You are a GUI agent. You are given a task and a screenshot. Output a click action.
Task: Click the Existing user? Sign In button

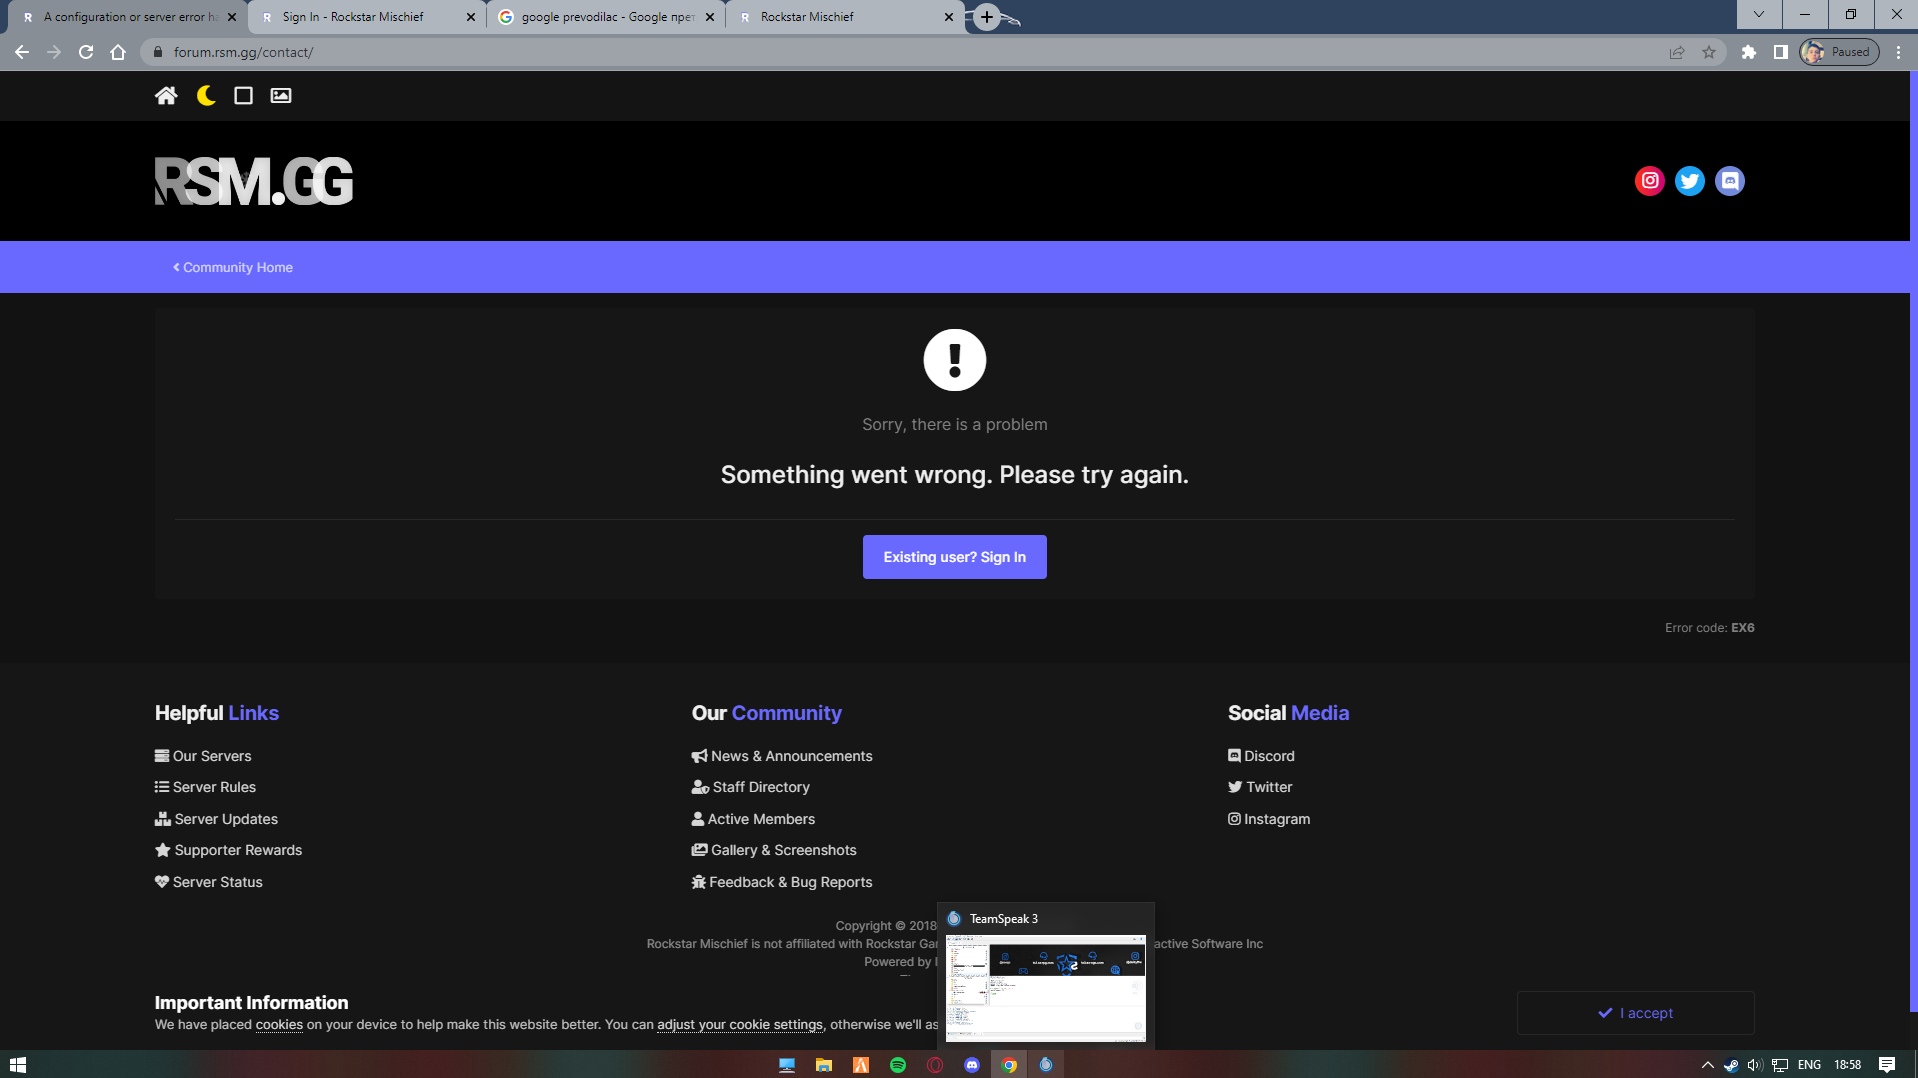(x=955, y=557)
